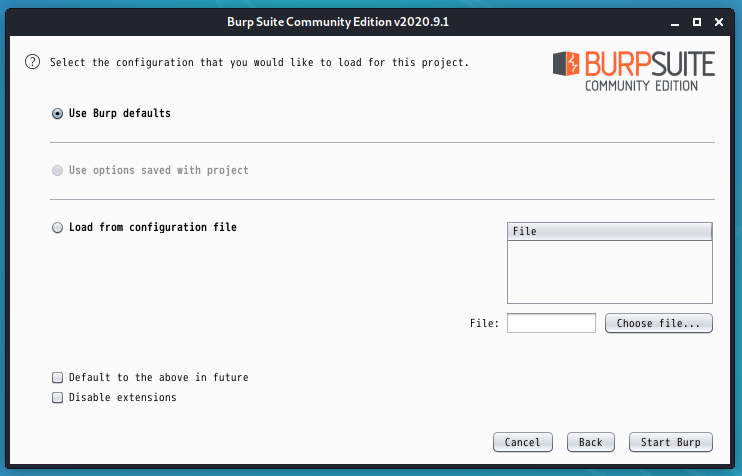This screenshot has width=742, height=476.
Task: Click the File column header
Action: click(x=610, y=231)
